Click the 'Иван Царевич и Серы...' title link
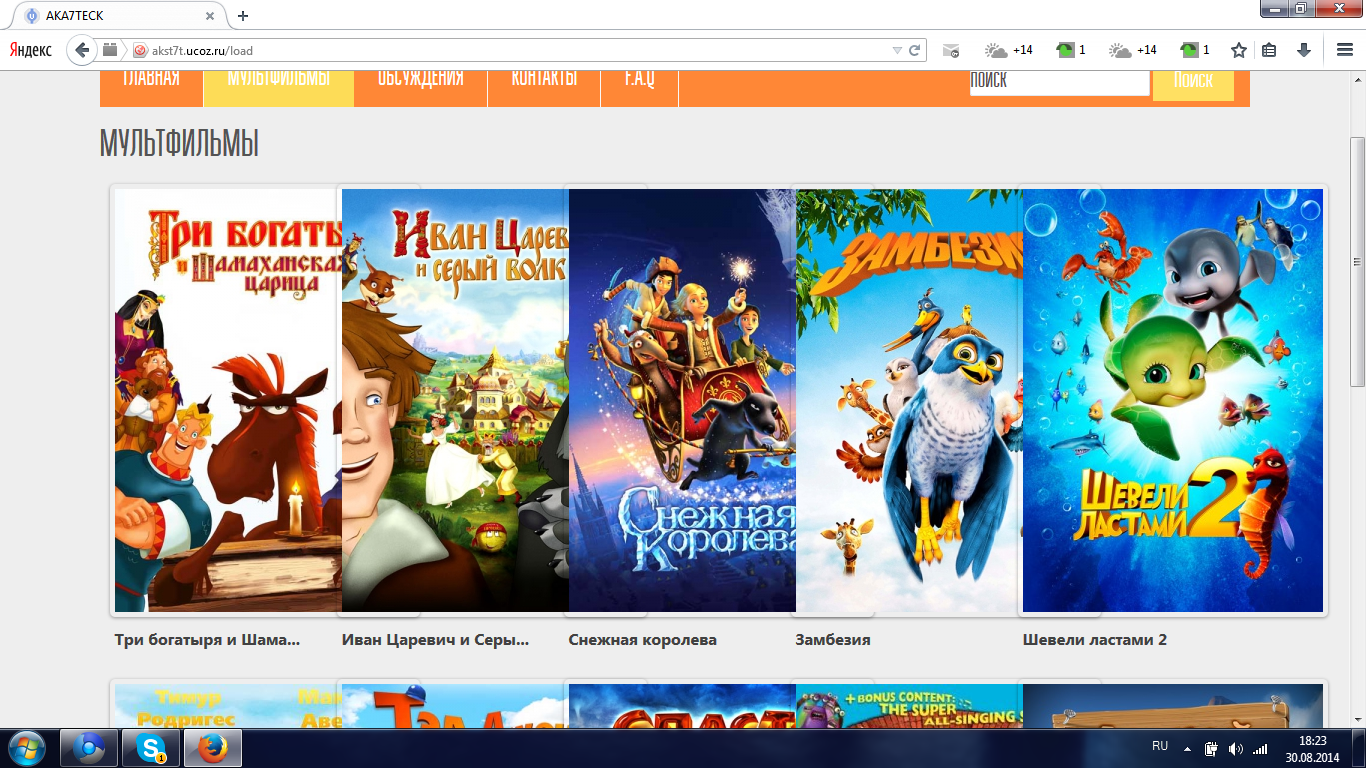The width and height of the screenshot is (1366, 768). [x=435, y=640]
